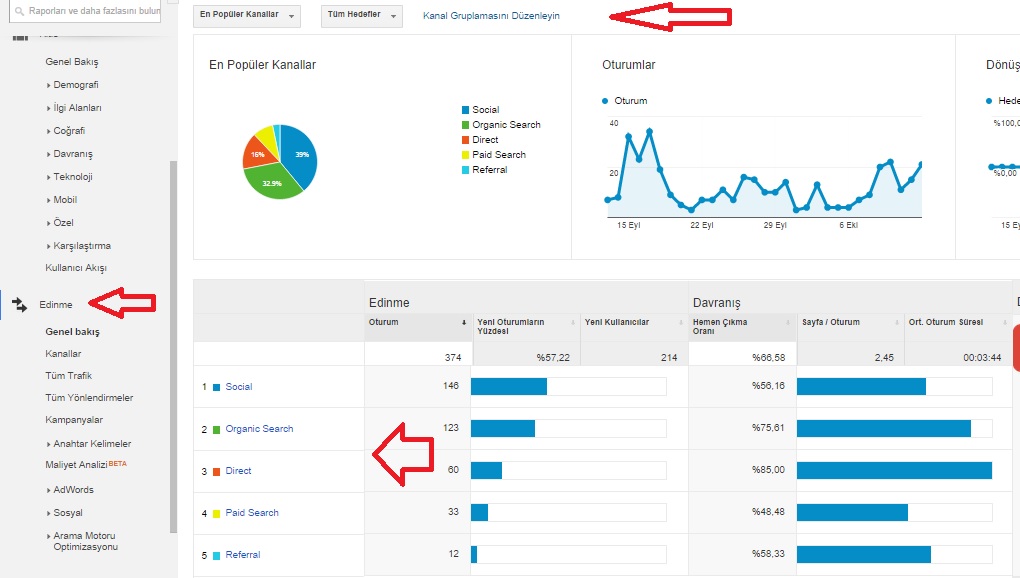Expand the AdWords menu item

pyautogui.click(x=73, y=490)
